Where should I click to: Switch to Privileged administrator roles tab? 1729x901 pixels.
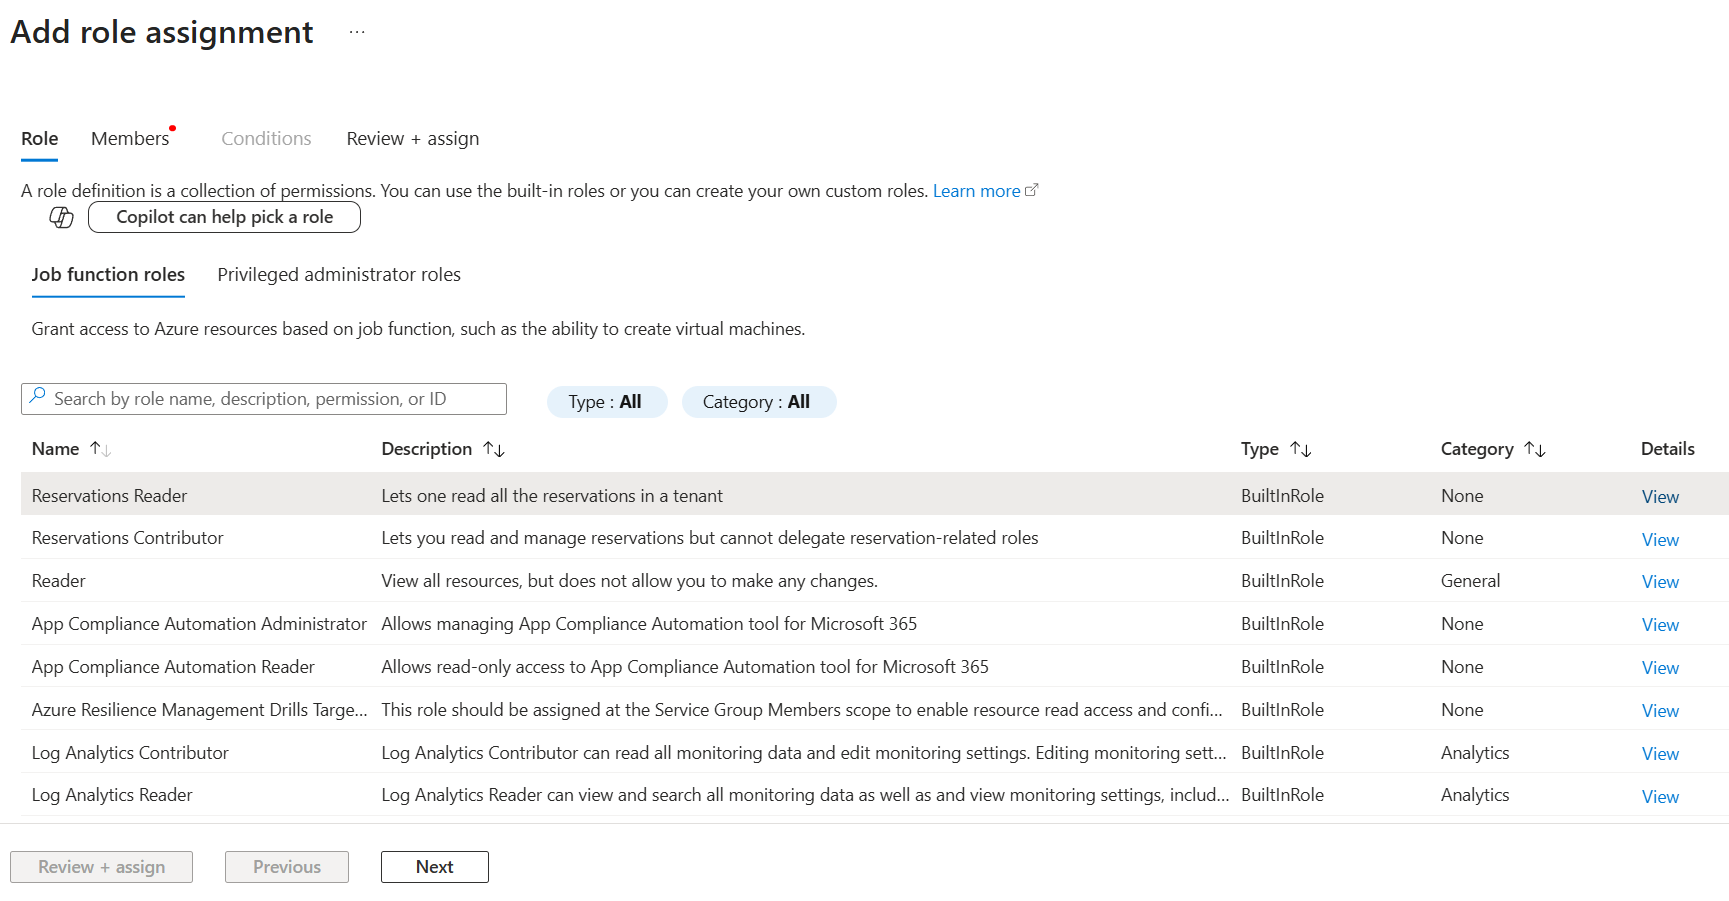coord(339,275)
